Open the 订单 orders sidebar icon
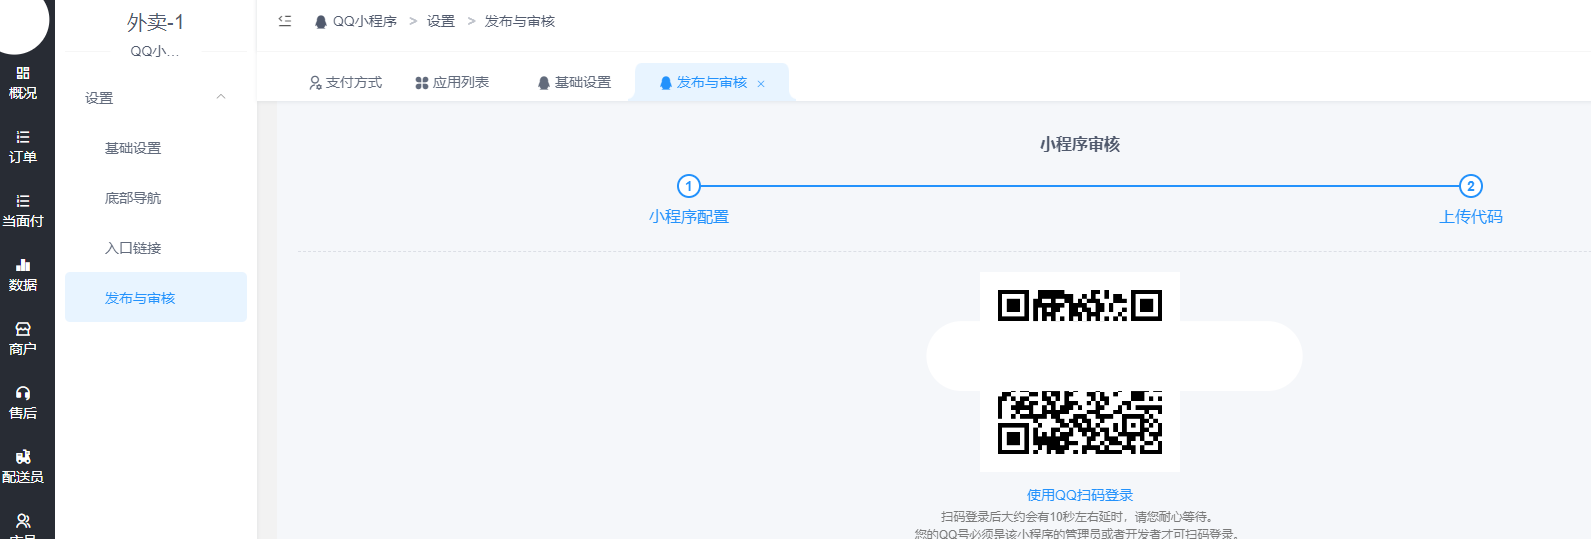The image size is (1591, 539). [x=23, y=137]
